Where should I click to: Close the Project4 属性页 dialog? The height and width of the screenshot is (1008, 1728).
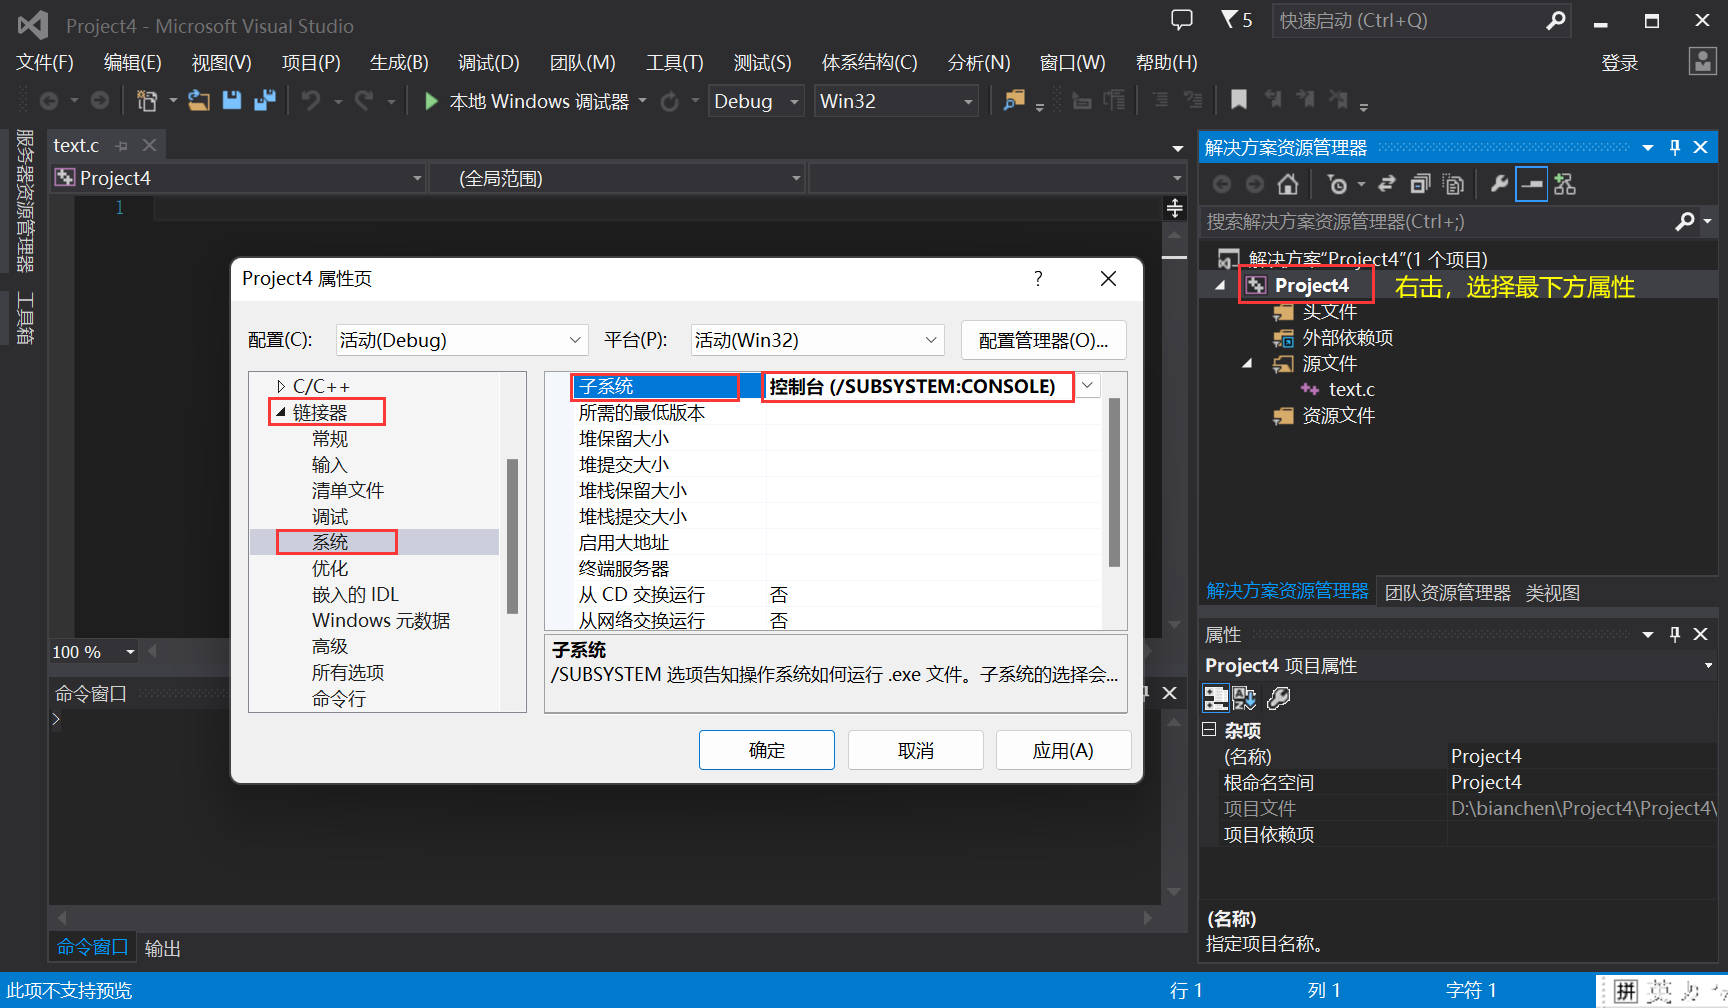1108,278
